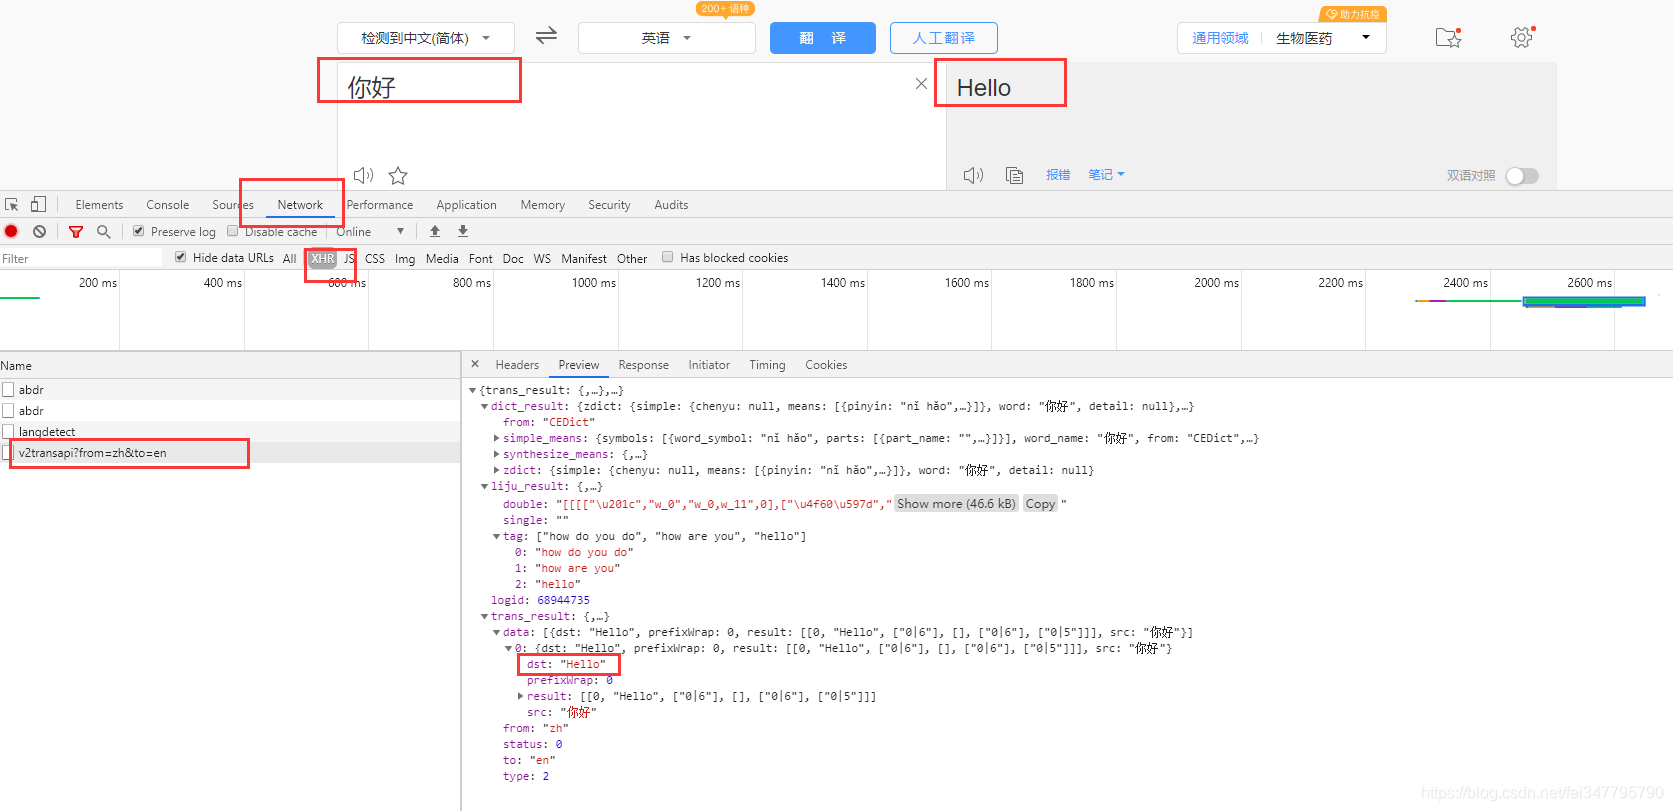Open the Cookies tab

coord(826,364)
